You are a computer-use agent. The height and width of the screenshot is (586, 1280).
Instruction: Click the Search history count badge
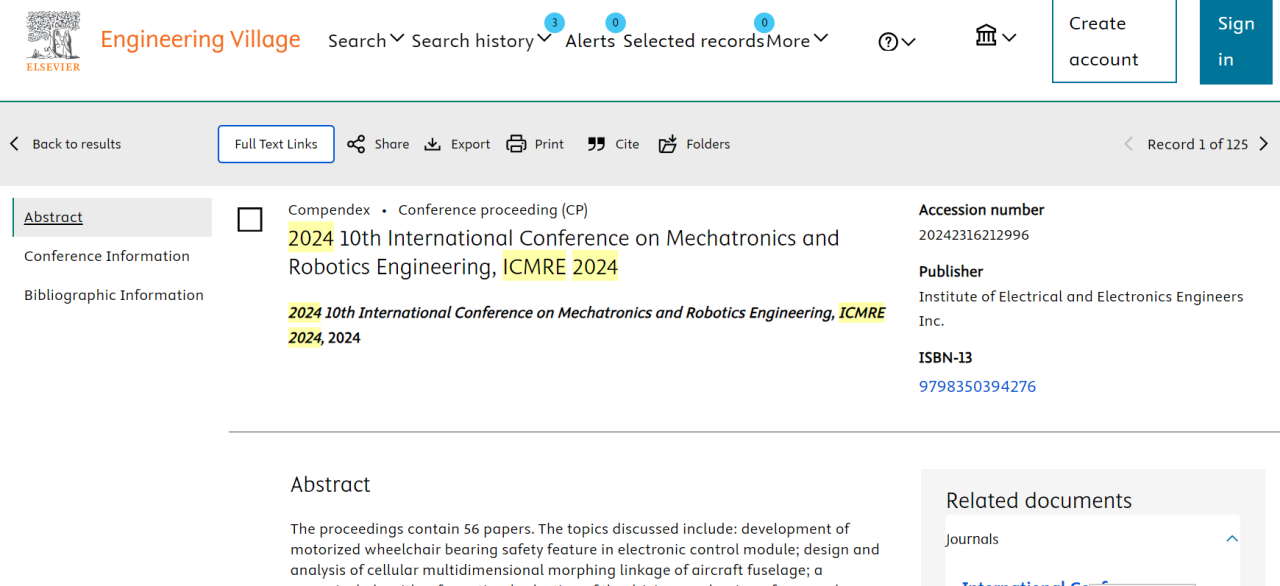[554, 22]
